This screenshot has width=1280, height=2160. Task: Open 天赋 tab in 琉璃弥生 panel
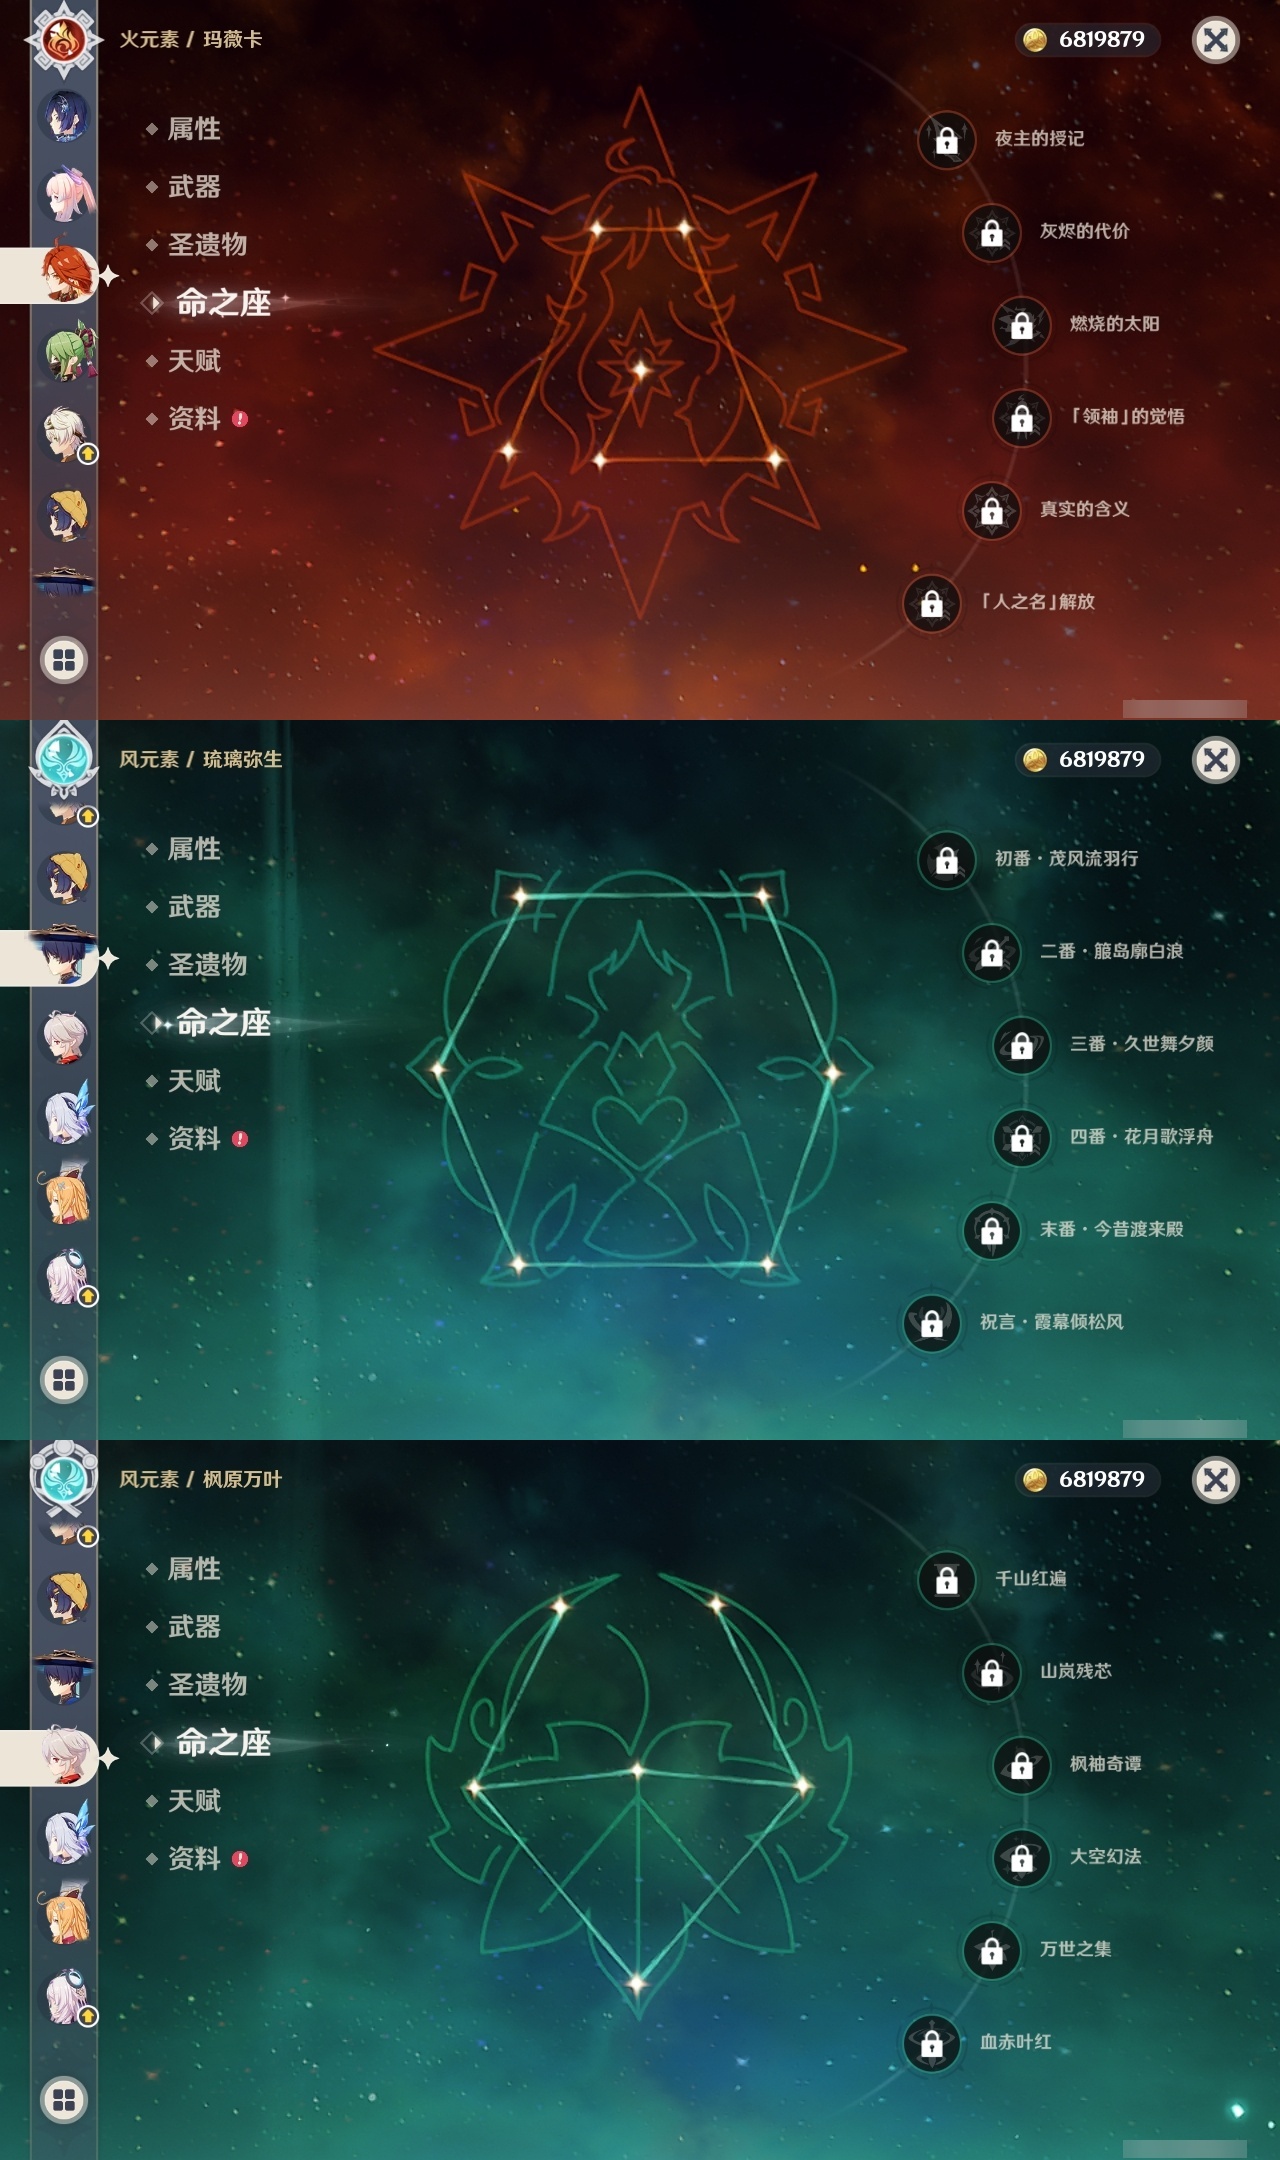click(x=194, y=1081)
